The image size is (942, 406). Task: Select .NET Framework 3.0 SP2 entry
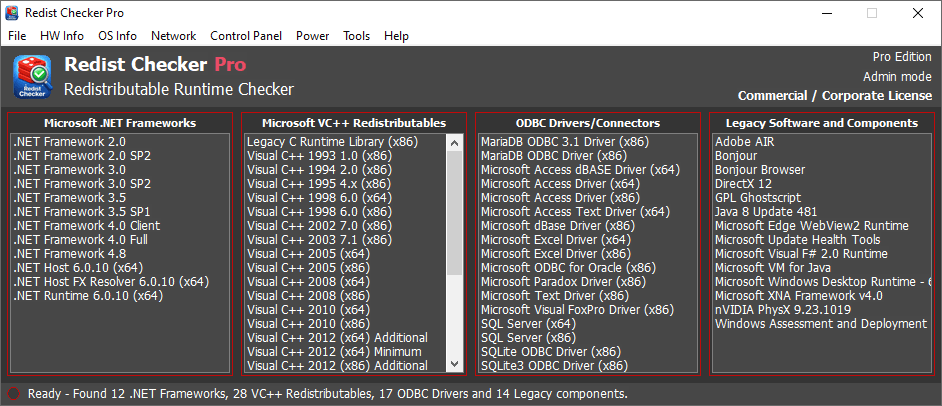click(82, 184)
